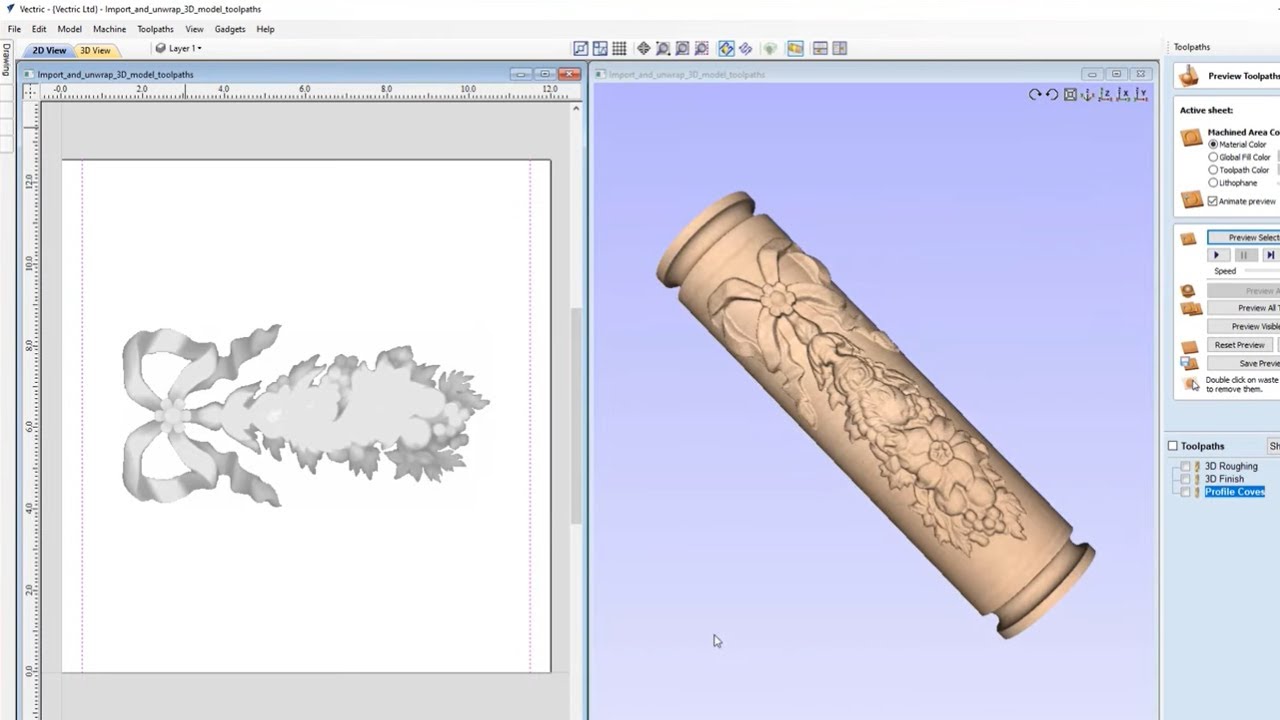Viewport: 1280px width, 720px height.
Task: Adjust the preview Speed slider
Action: click(1262, 271)
